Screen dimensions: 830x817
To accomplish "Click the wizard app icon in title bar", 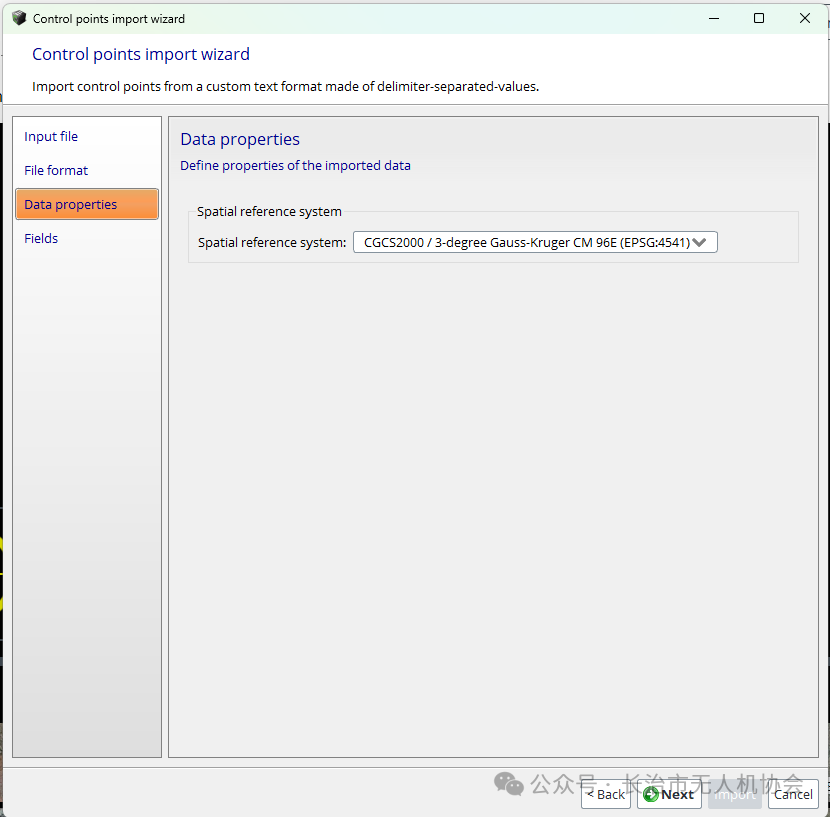I will pos(19,19).
